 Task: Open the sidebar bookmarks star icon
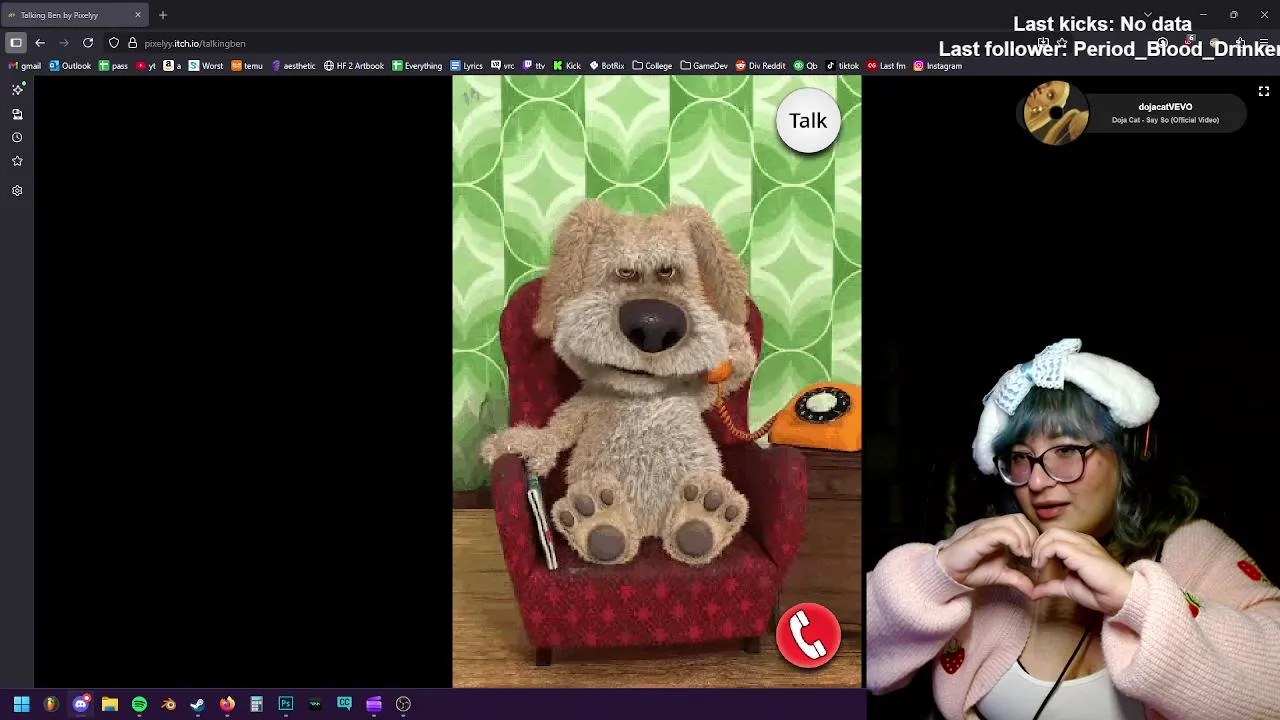coord(17,161)
